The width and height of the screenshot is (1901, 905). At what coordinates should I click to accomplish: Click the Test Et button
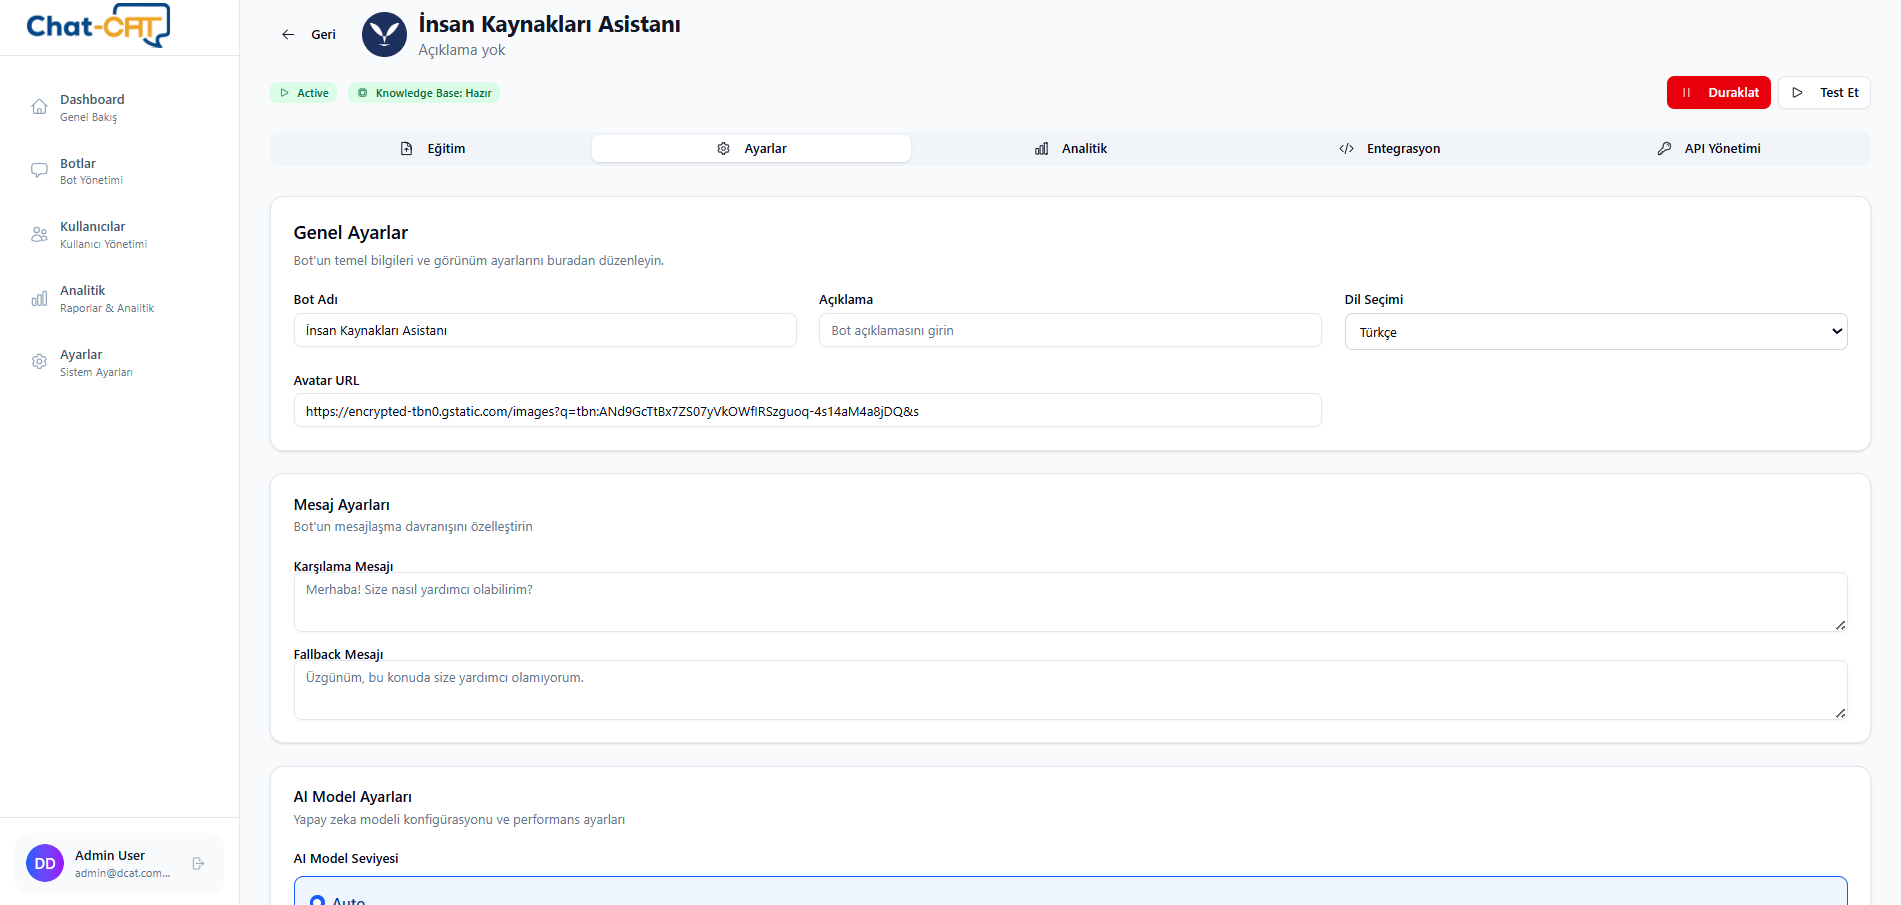tap(1824, 93)
